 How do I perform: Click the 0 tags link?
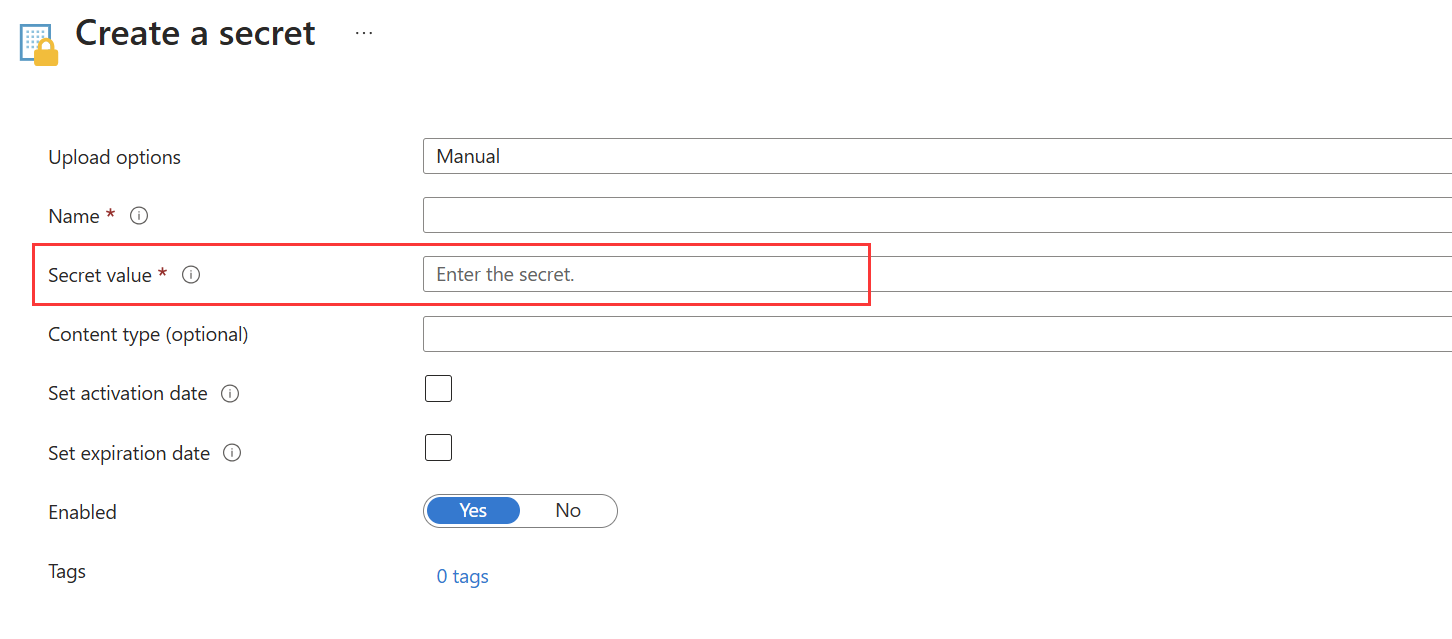462,577
